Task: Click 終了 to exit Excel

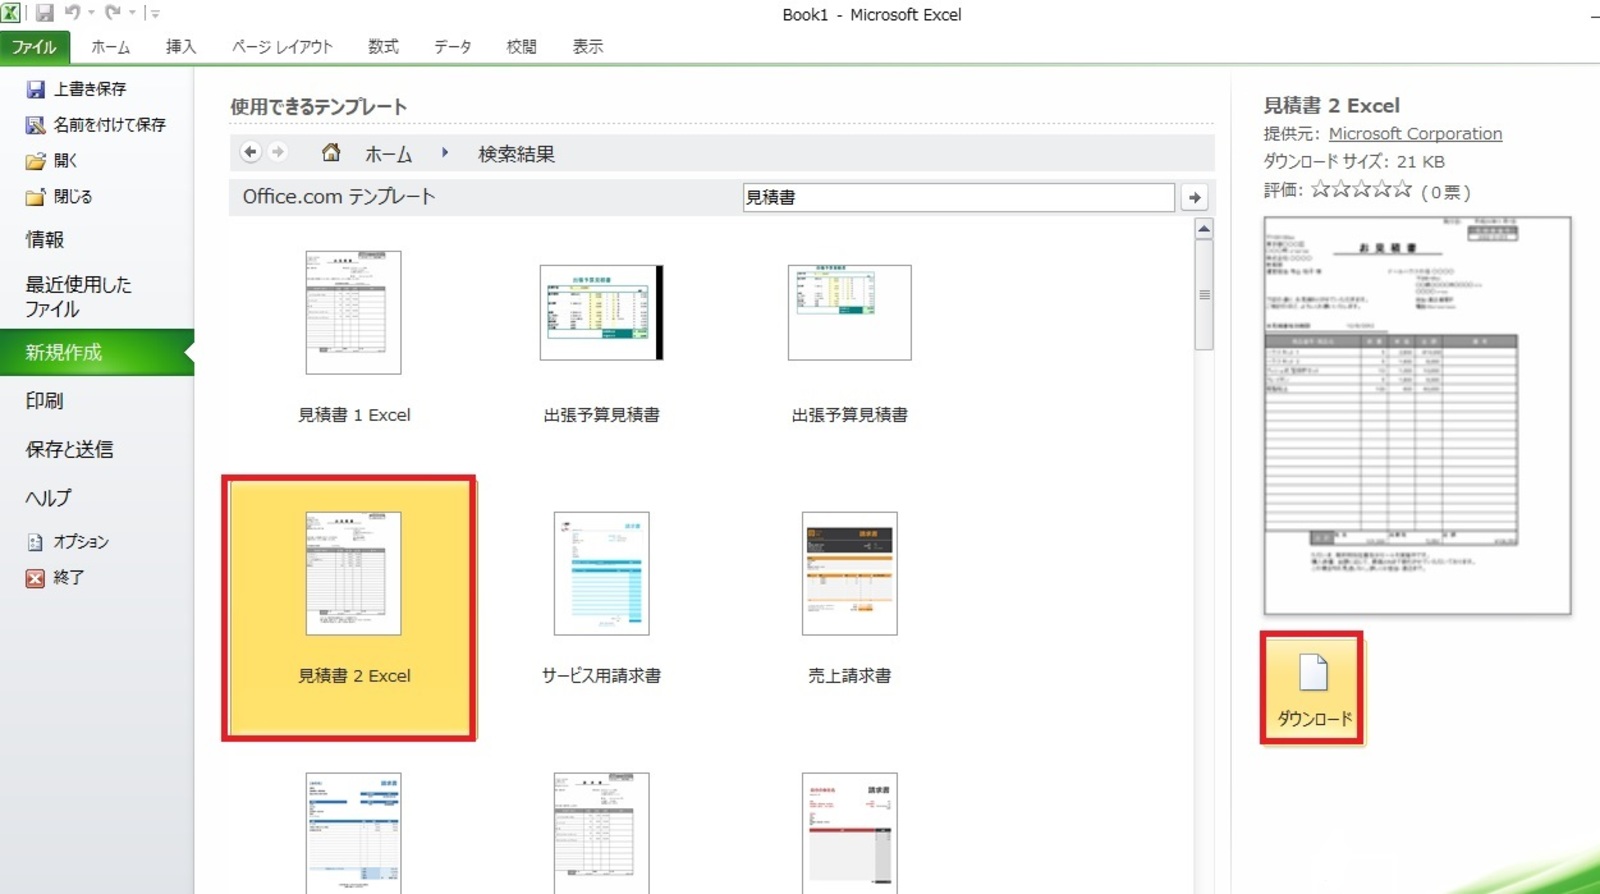Action: pyautogui.click(x=55, y=578)
